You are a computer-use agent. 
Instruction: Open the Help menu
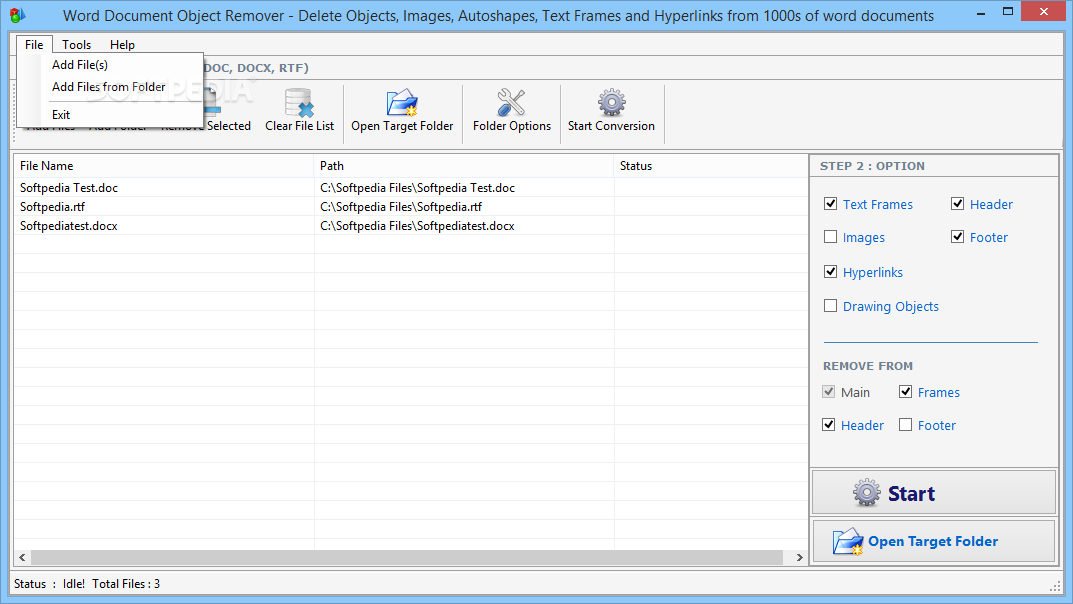[122, 44]
